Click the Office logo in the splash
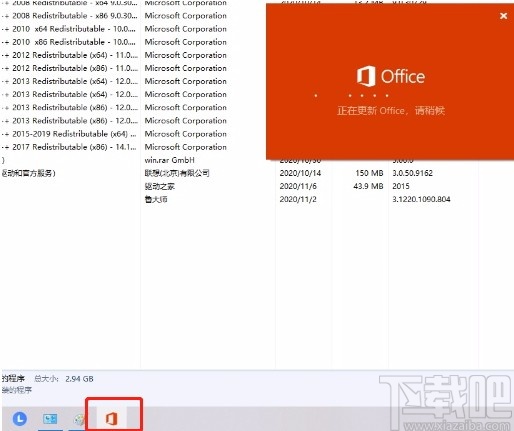 click(391, 76)
